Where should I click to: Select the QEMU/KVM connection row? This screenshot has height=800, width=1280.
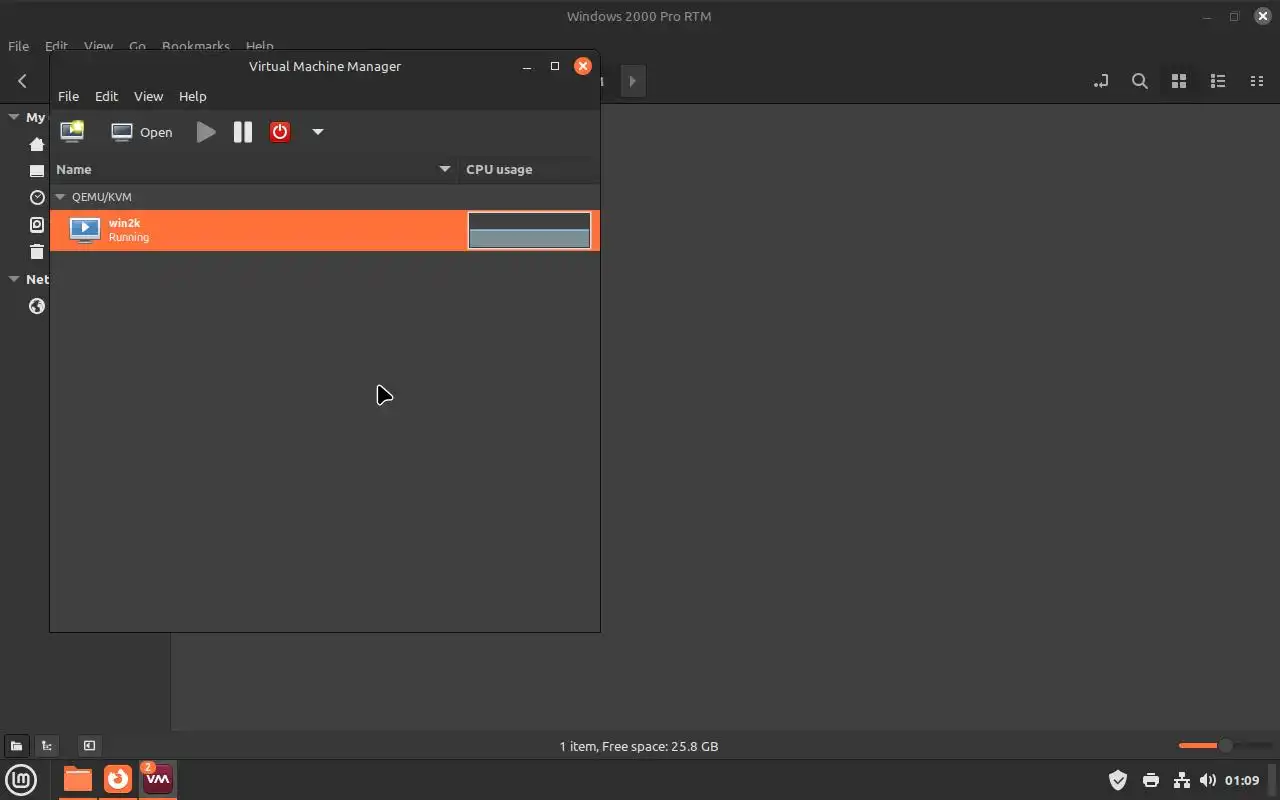coord(325,197)
